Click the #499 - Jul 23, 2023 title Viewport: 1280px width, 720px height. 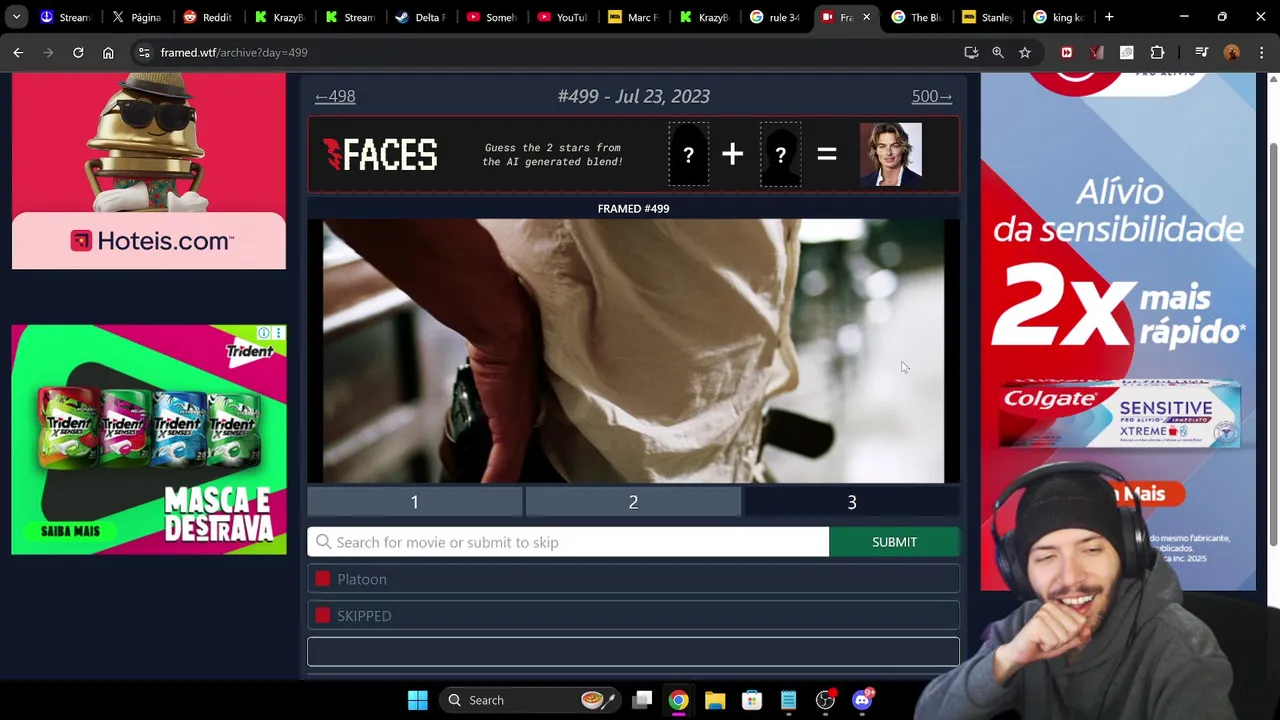click(633, 96)
